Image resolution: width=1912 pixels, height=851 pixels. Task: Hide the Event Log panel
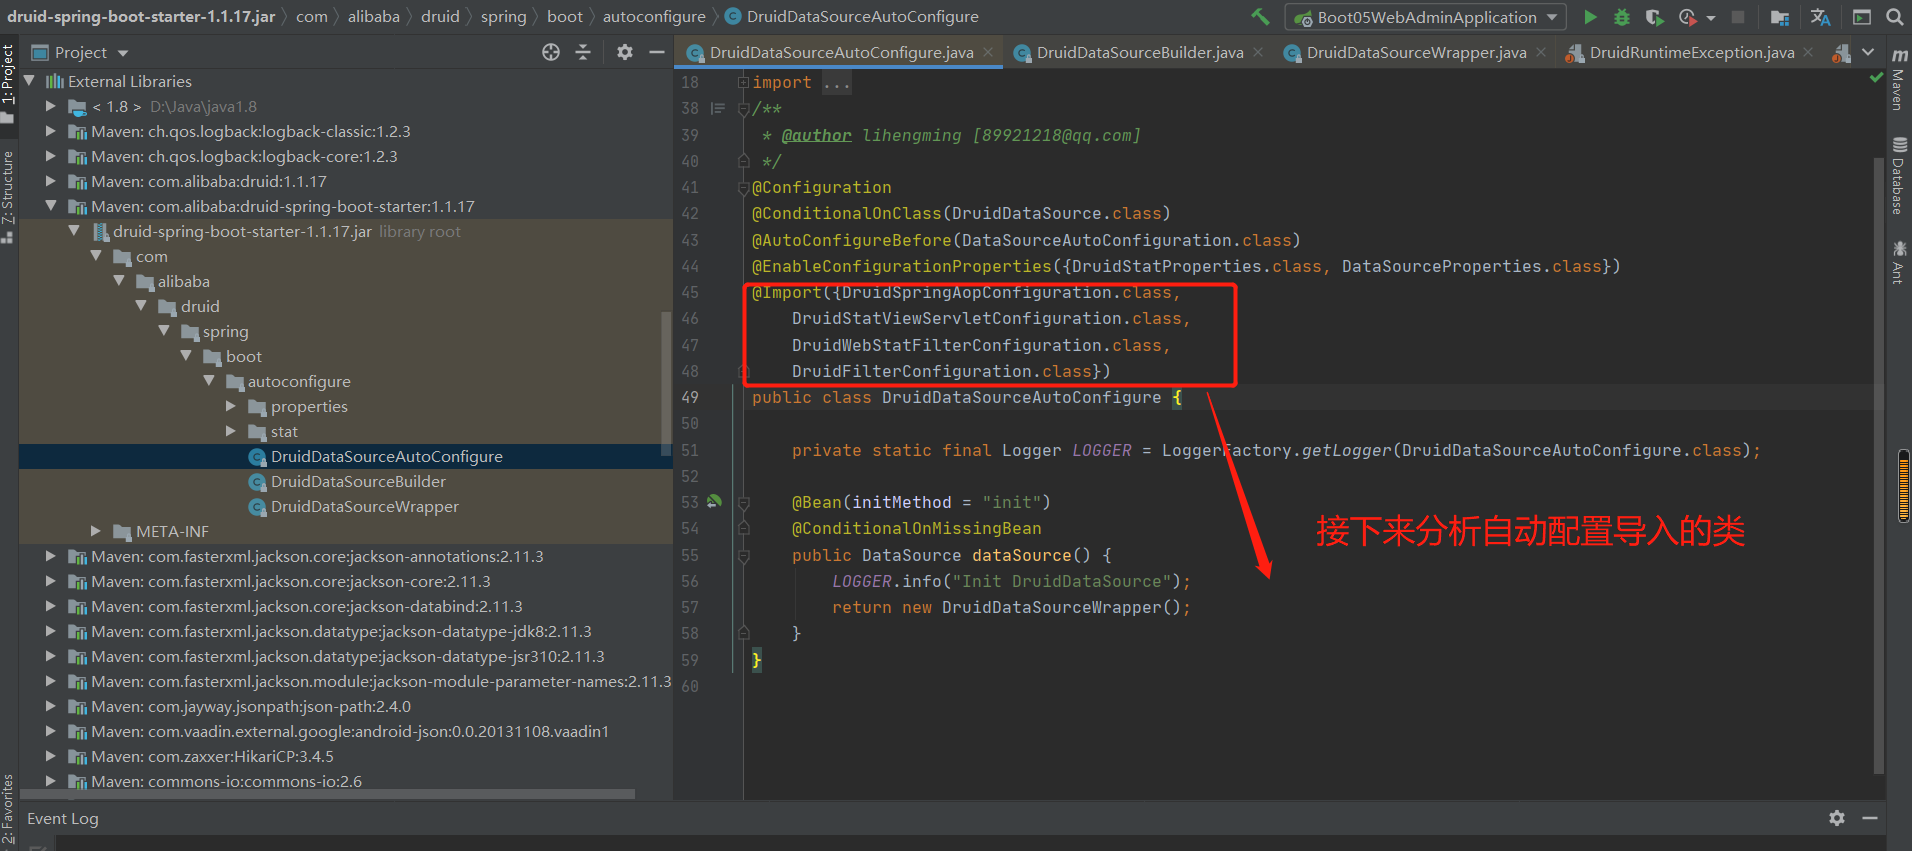click(x=1870, y=818)
